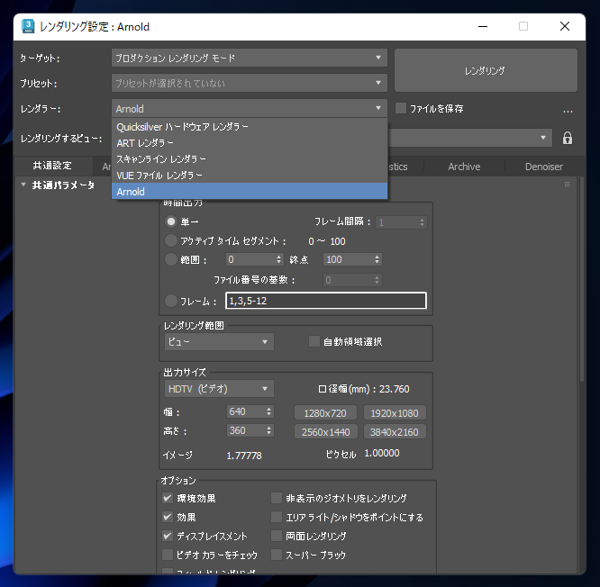Select Quicksilver ハードウェア レンダラー from list
The width and height of the screenshot is (600, 587).
(x=249, y=127)
